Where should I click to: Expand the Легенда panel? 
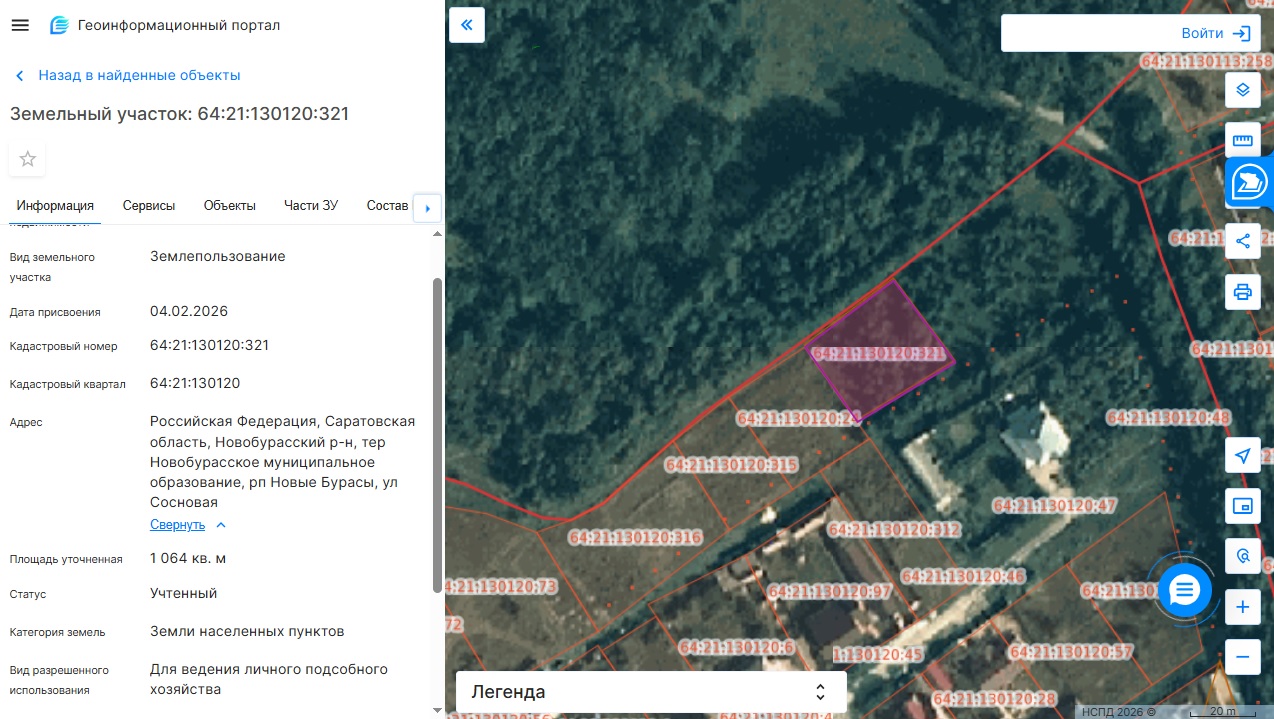(651, 692)
